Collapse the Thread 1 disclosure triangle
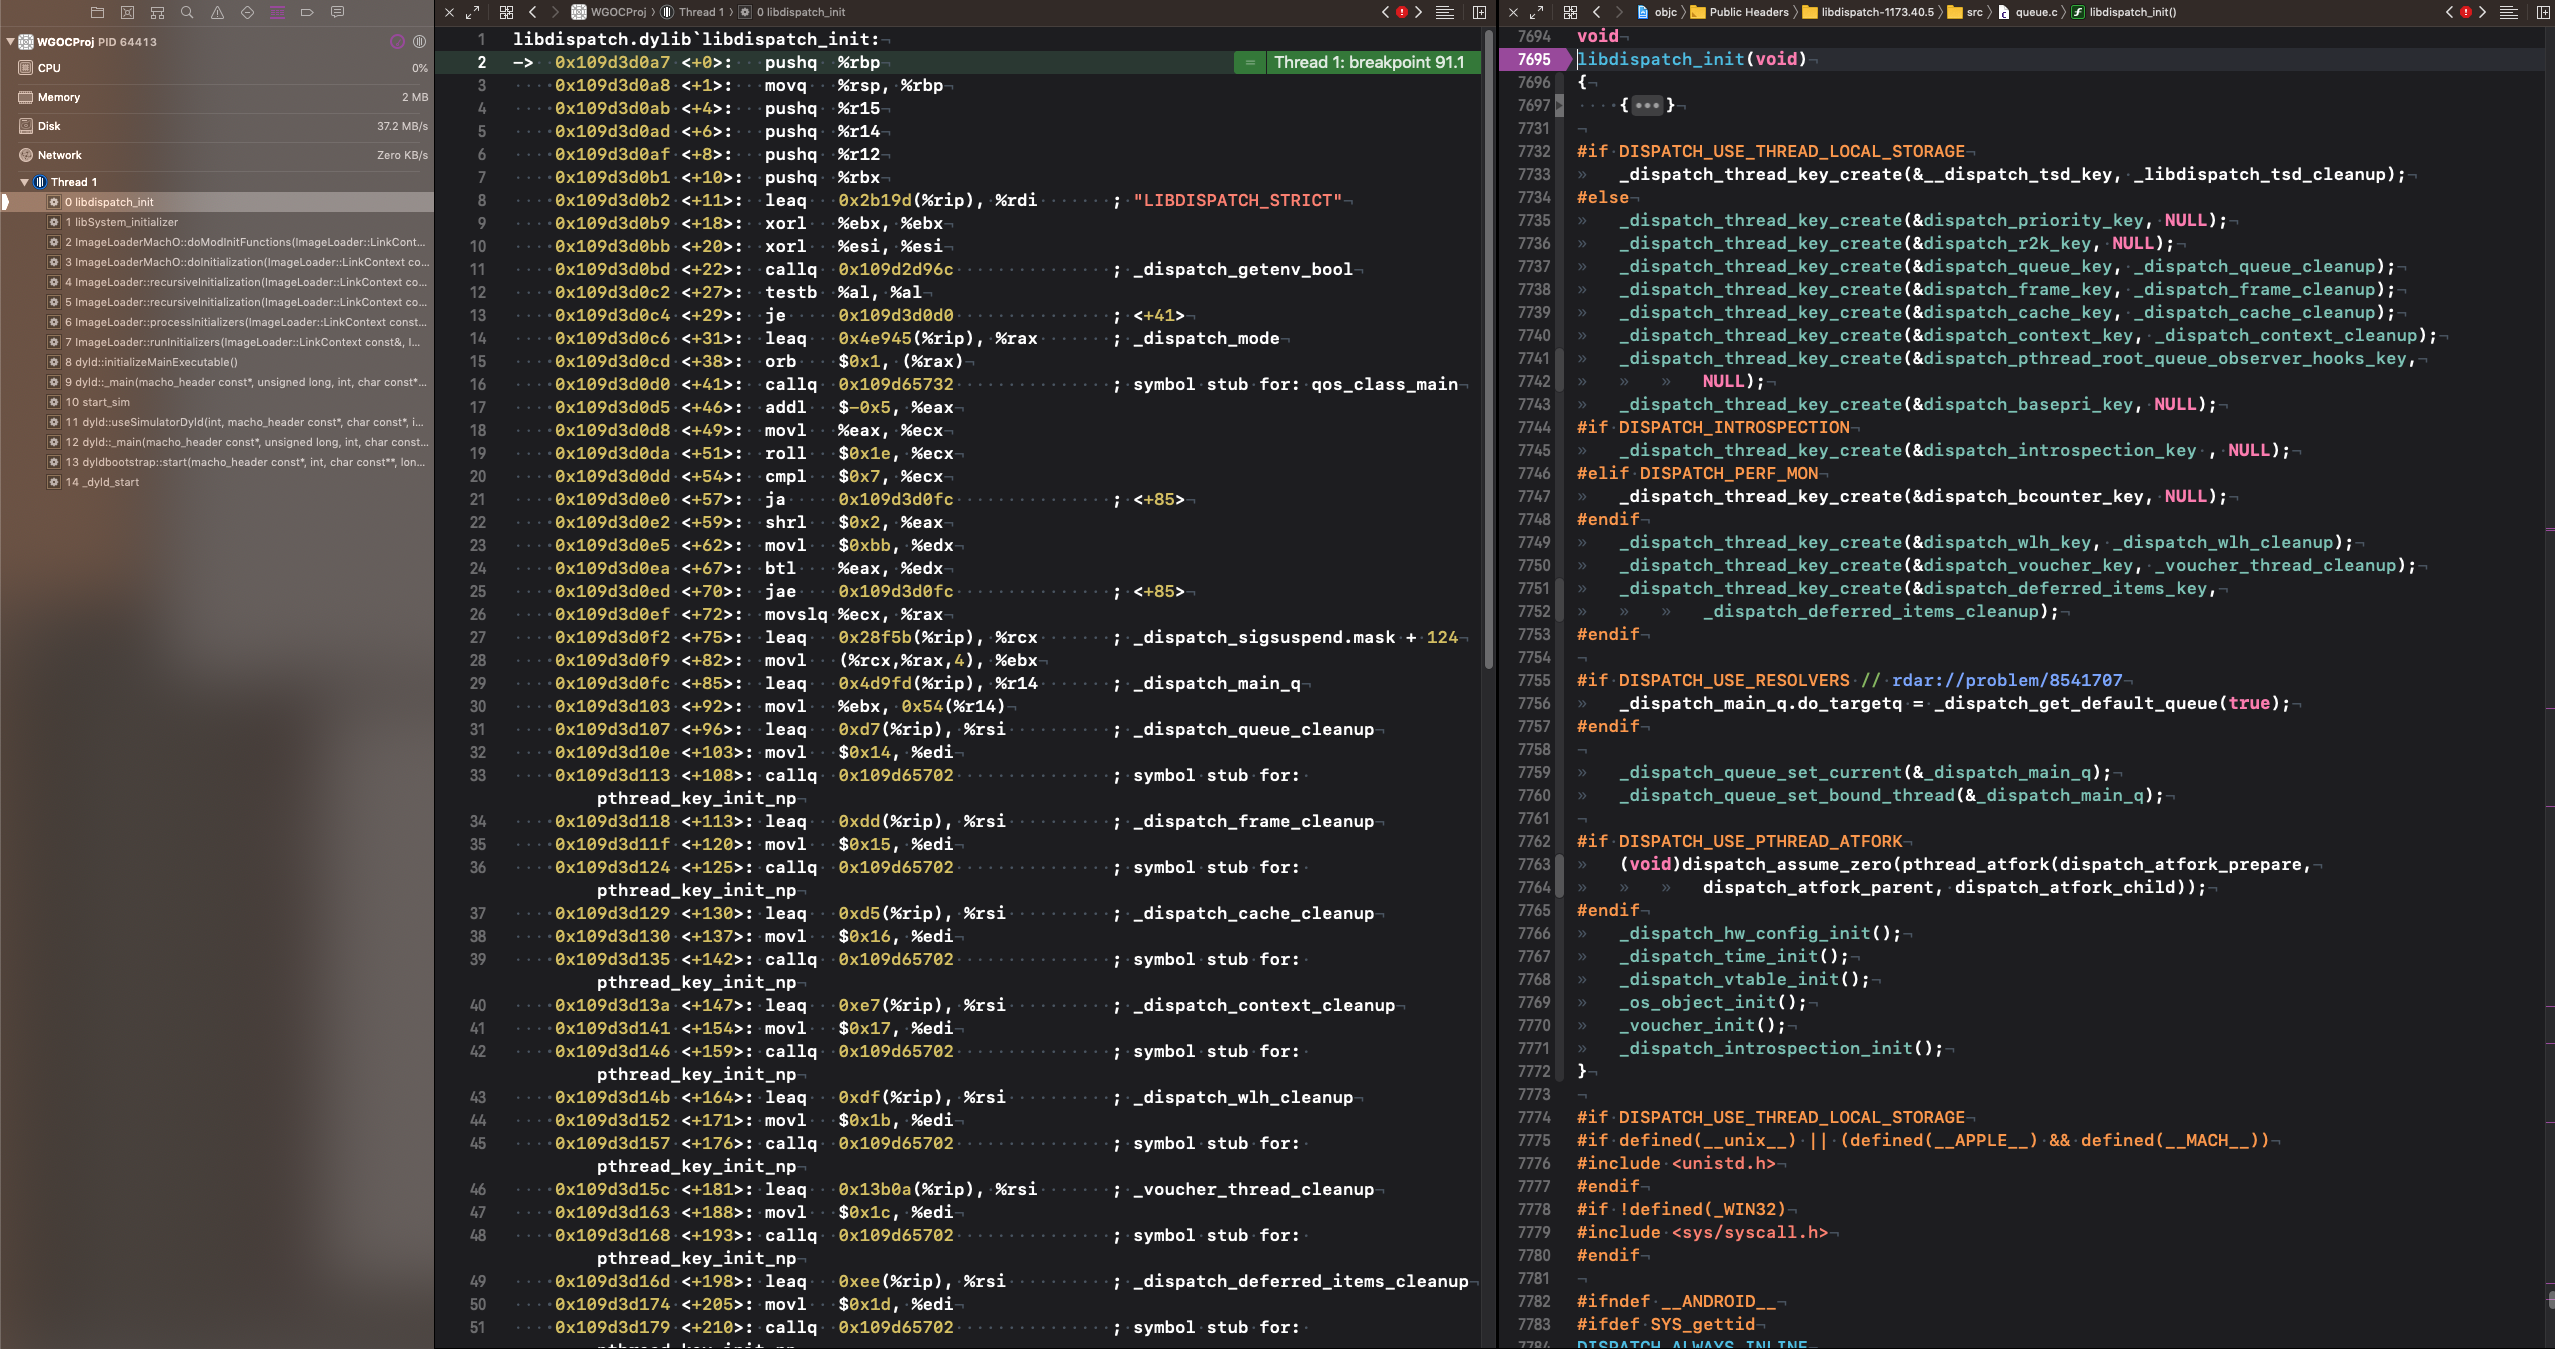The width and height of the screenshot is (2555, 1349). [x=24, y=182]
